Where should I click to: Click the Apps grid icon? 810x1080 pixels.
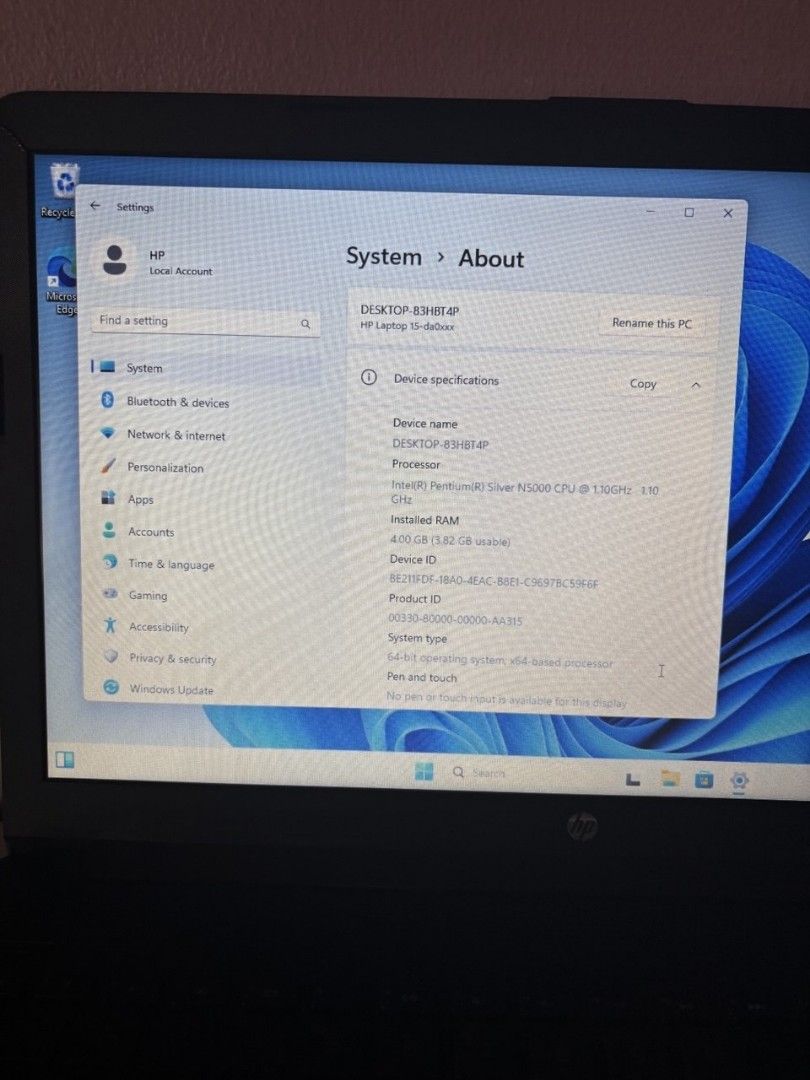click(108, 497)
